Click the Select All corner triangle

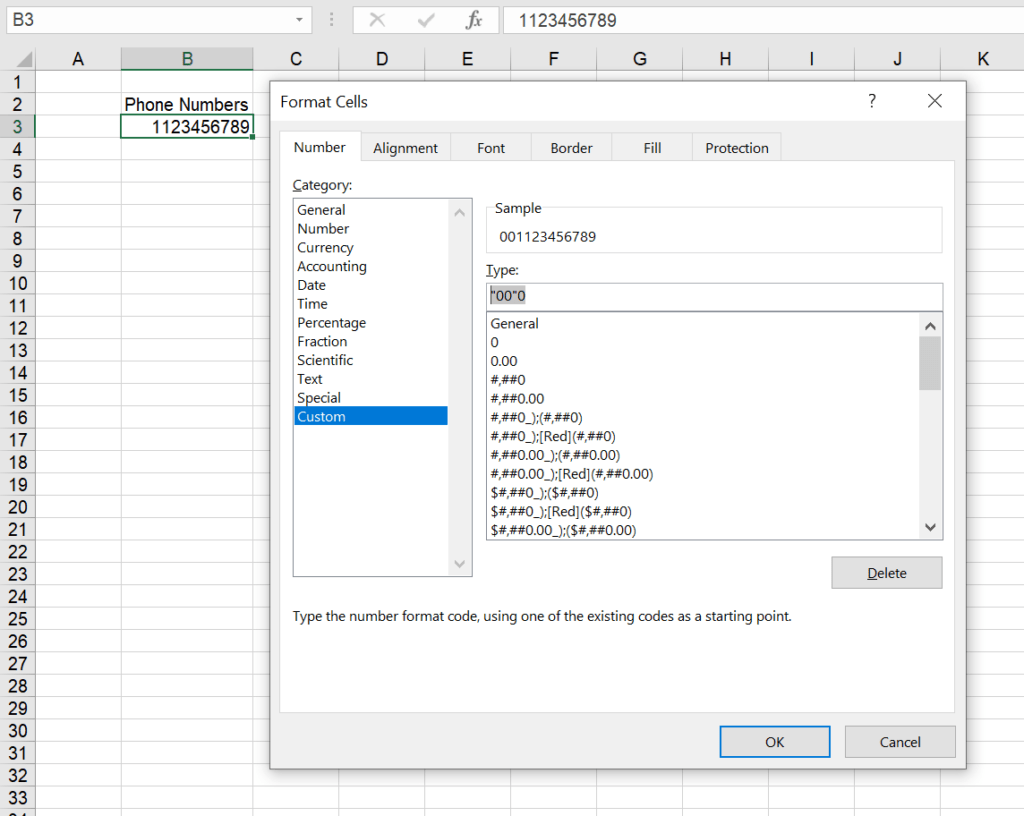[x=24, y=60]
